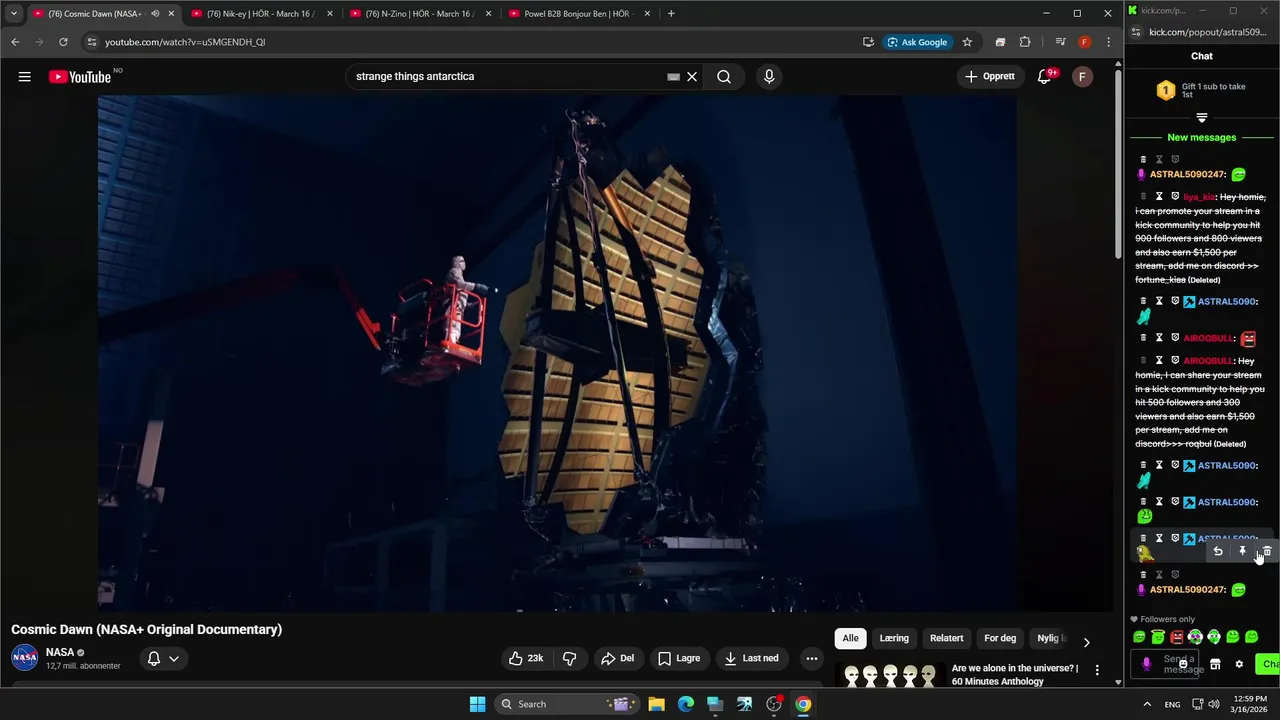Timeout AIROQBULL with hourglass on emote message
This screenshot has width=1280, height=720.
coord(1159,338)
